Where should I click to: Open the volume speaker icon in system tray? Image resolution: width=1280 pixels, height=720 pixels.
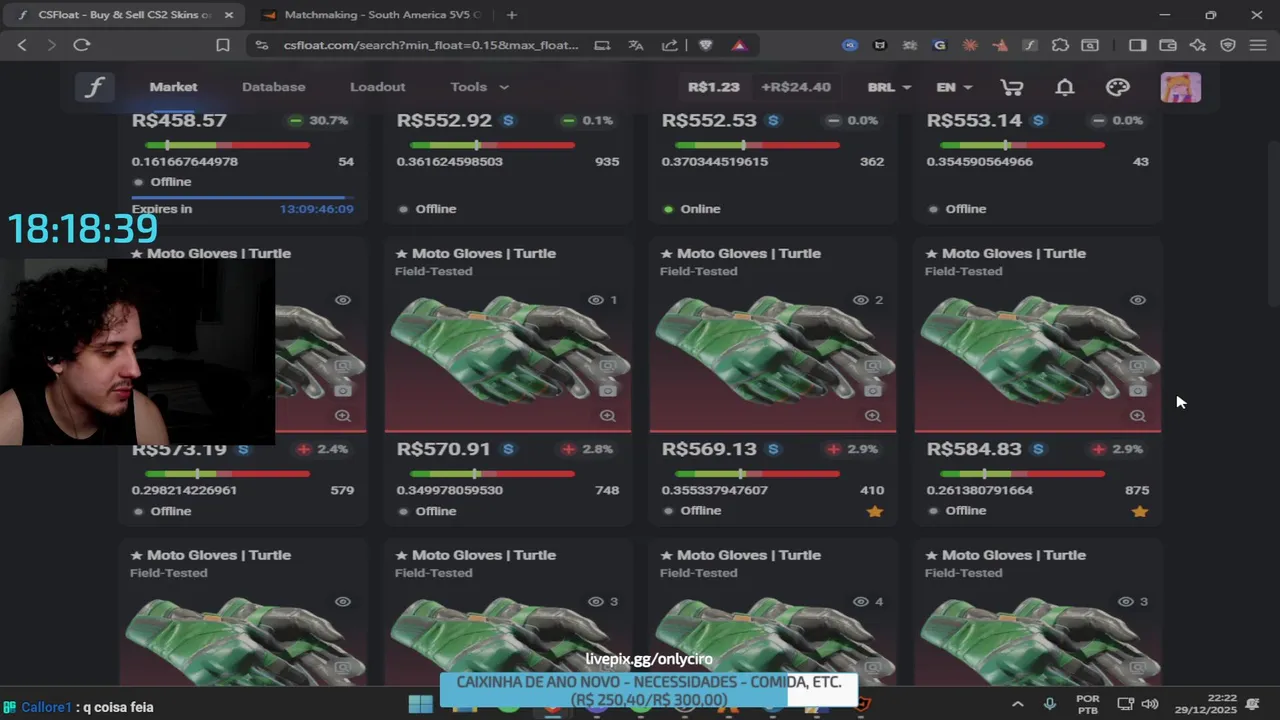(x=1150, y=704)
